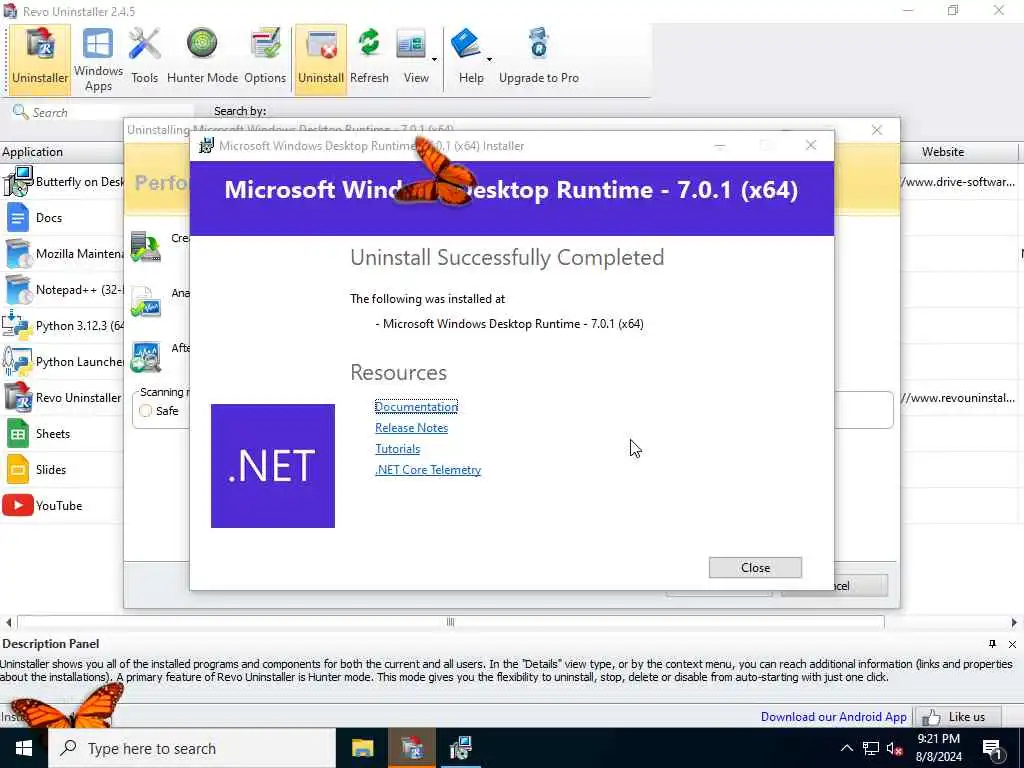1024x768 pixels.
Task: Click Download our Android App link
Action: 833,716
